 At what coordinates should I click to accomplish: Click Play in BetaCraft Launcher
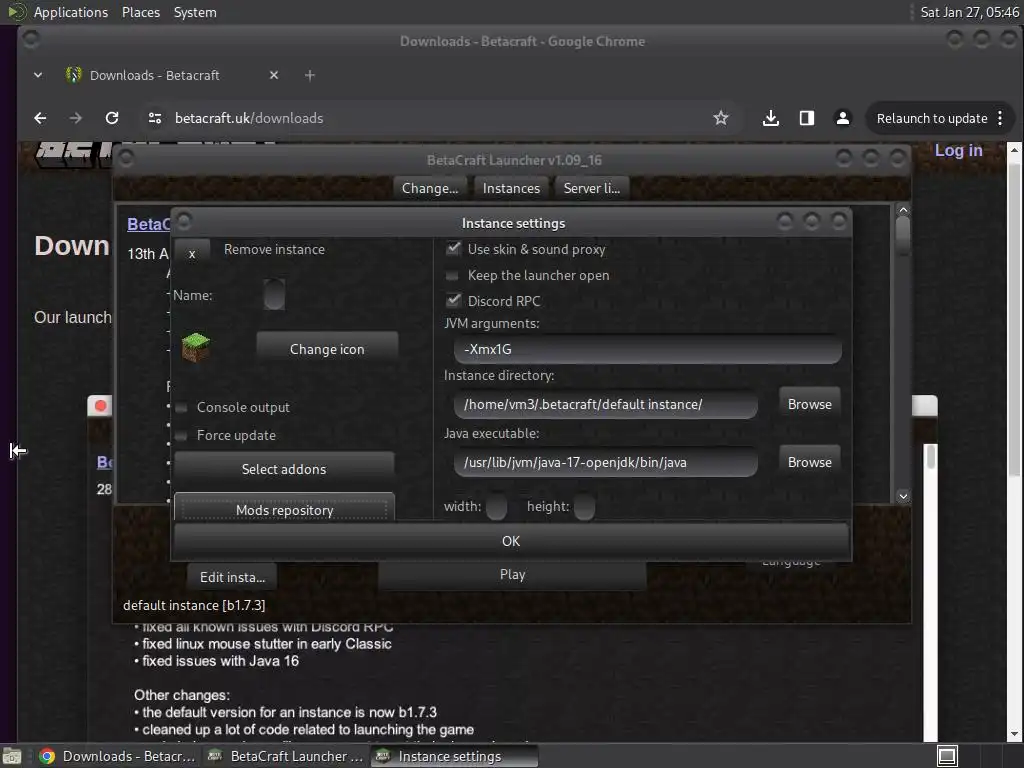(x=512, y=575)
